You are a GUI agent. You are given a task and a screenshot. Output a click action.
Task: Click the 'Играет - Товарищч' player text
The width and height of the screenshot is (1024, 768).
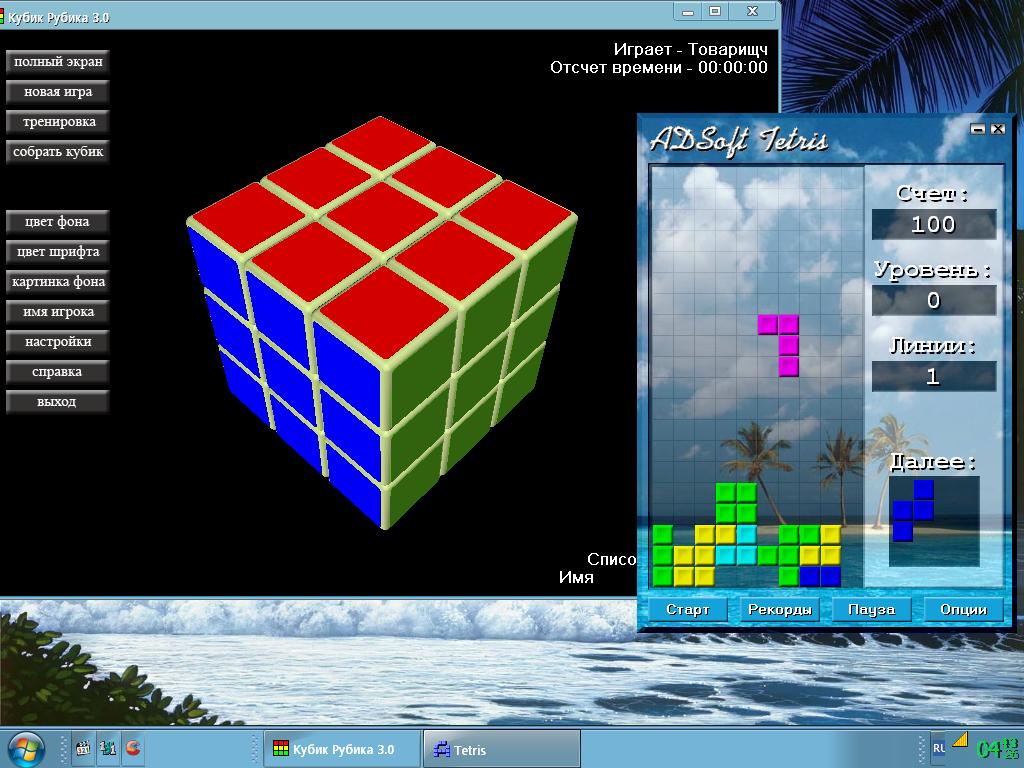click(691, 50)
